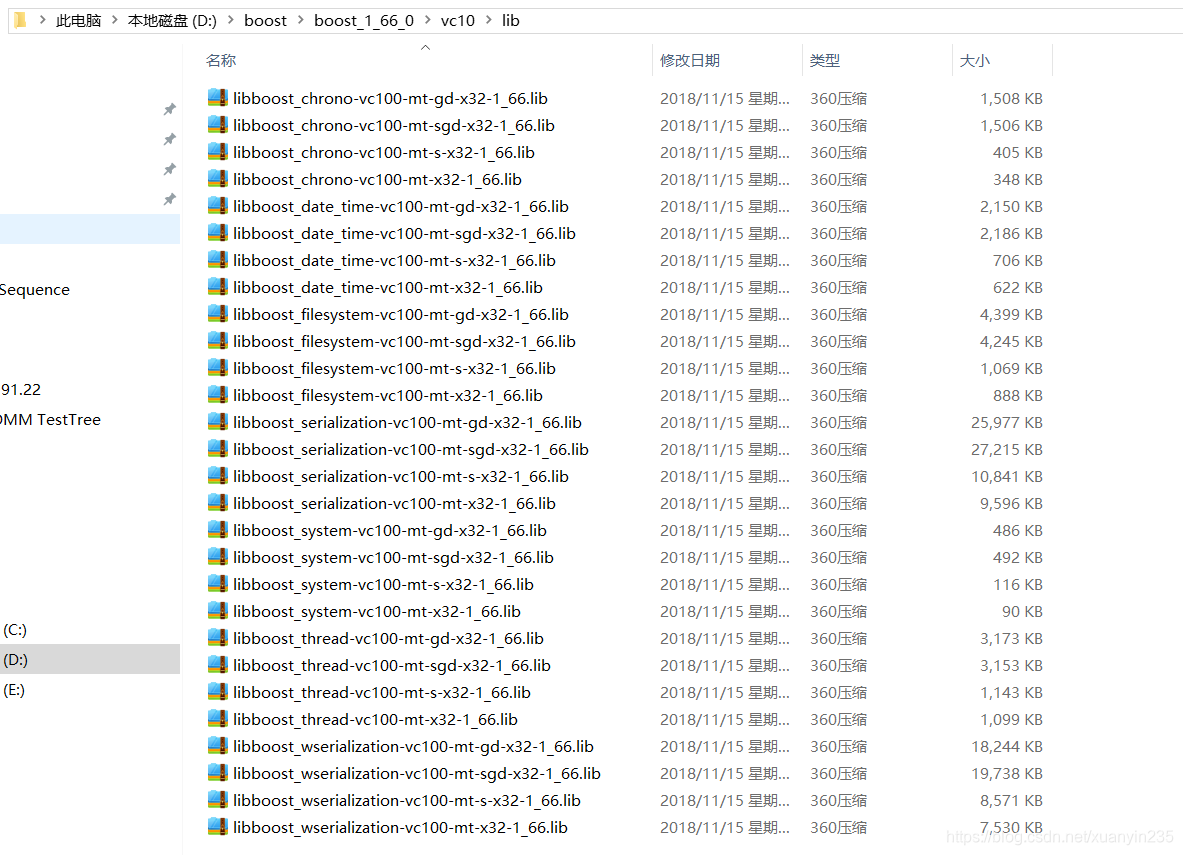Viewport: 1183px width, 855px height.
Task: Expand the chevron after 本地磁盘 (D:) in address bar
Action: pyautogui.click(x=230, y=20)
